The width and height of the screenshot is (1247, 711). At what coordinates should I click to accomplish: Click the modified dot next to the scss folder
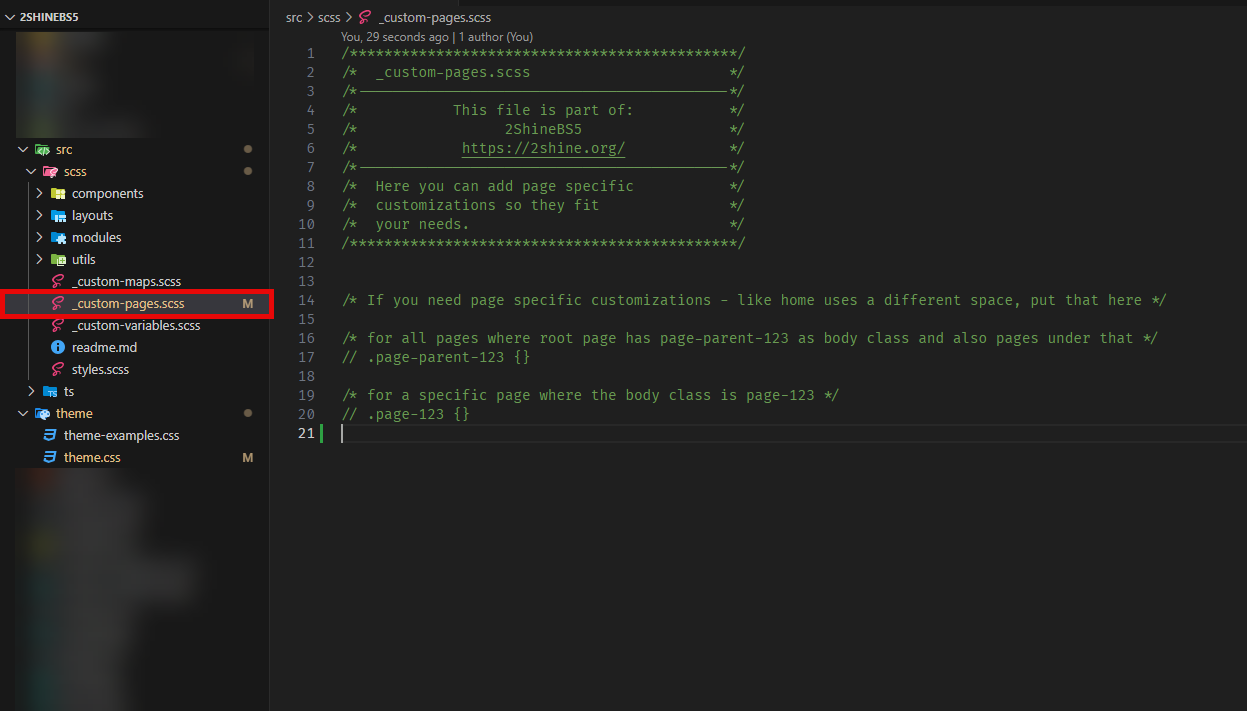pos(248,171)
